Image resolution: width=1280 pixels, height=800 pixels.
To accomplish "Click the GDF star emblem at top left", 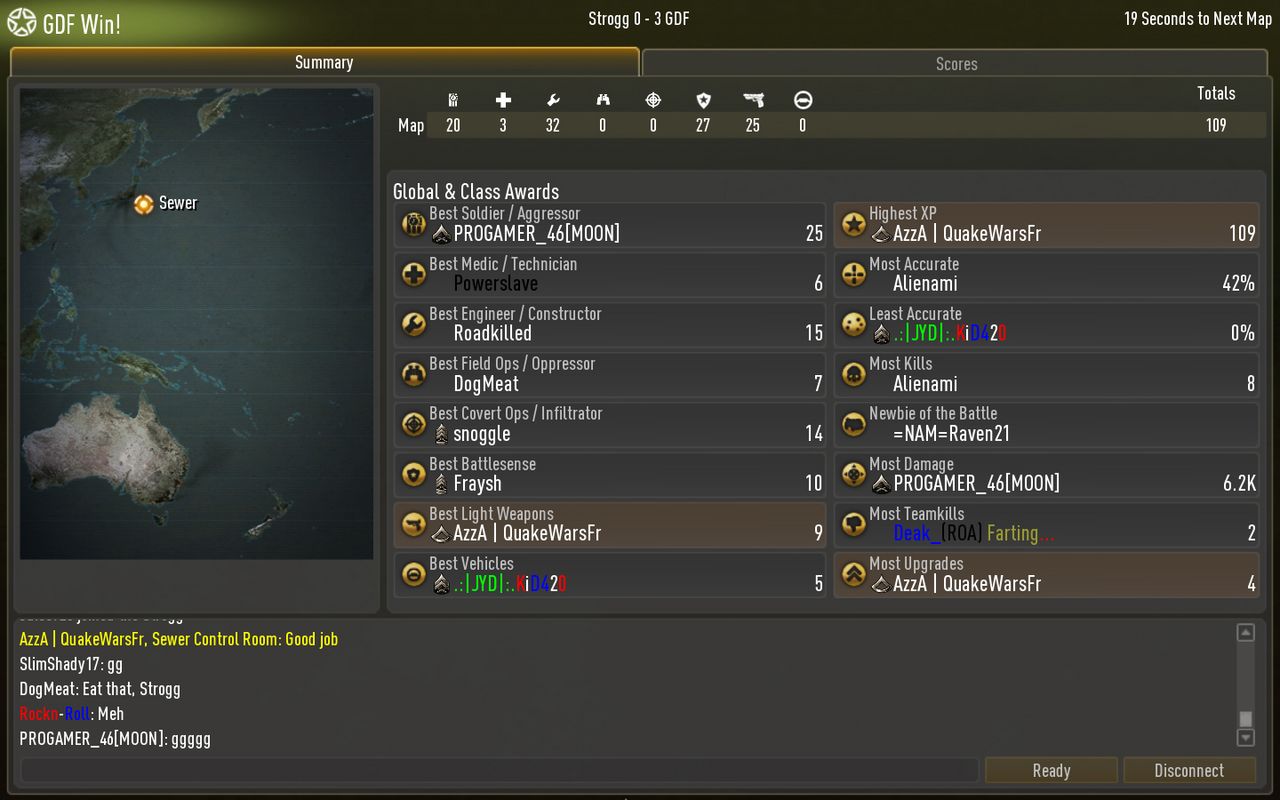I will (x=21, y=21).
